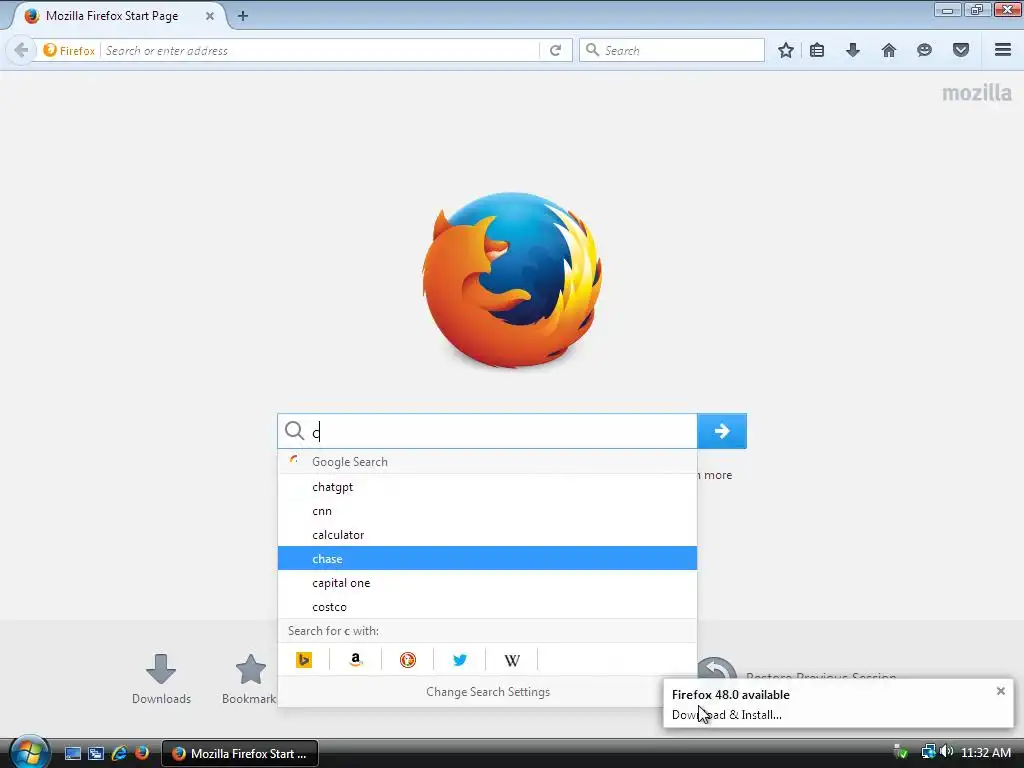Search with Twitter engine icon
The width and height of the screenshot is (1024, 768).
pyautogui.click(x=460, y=660)
